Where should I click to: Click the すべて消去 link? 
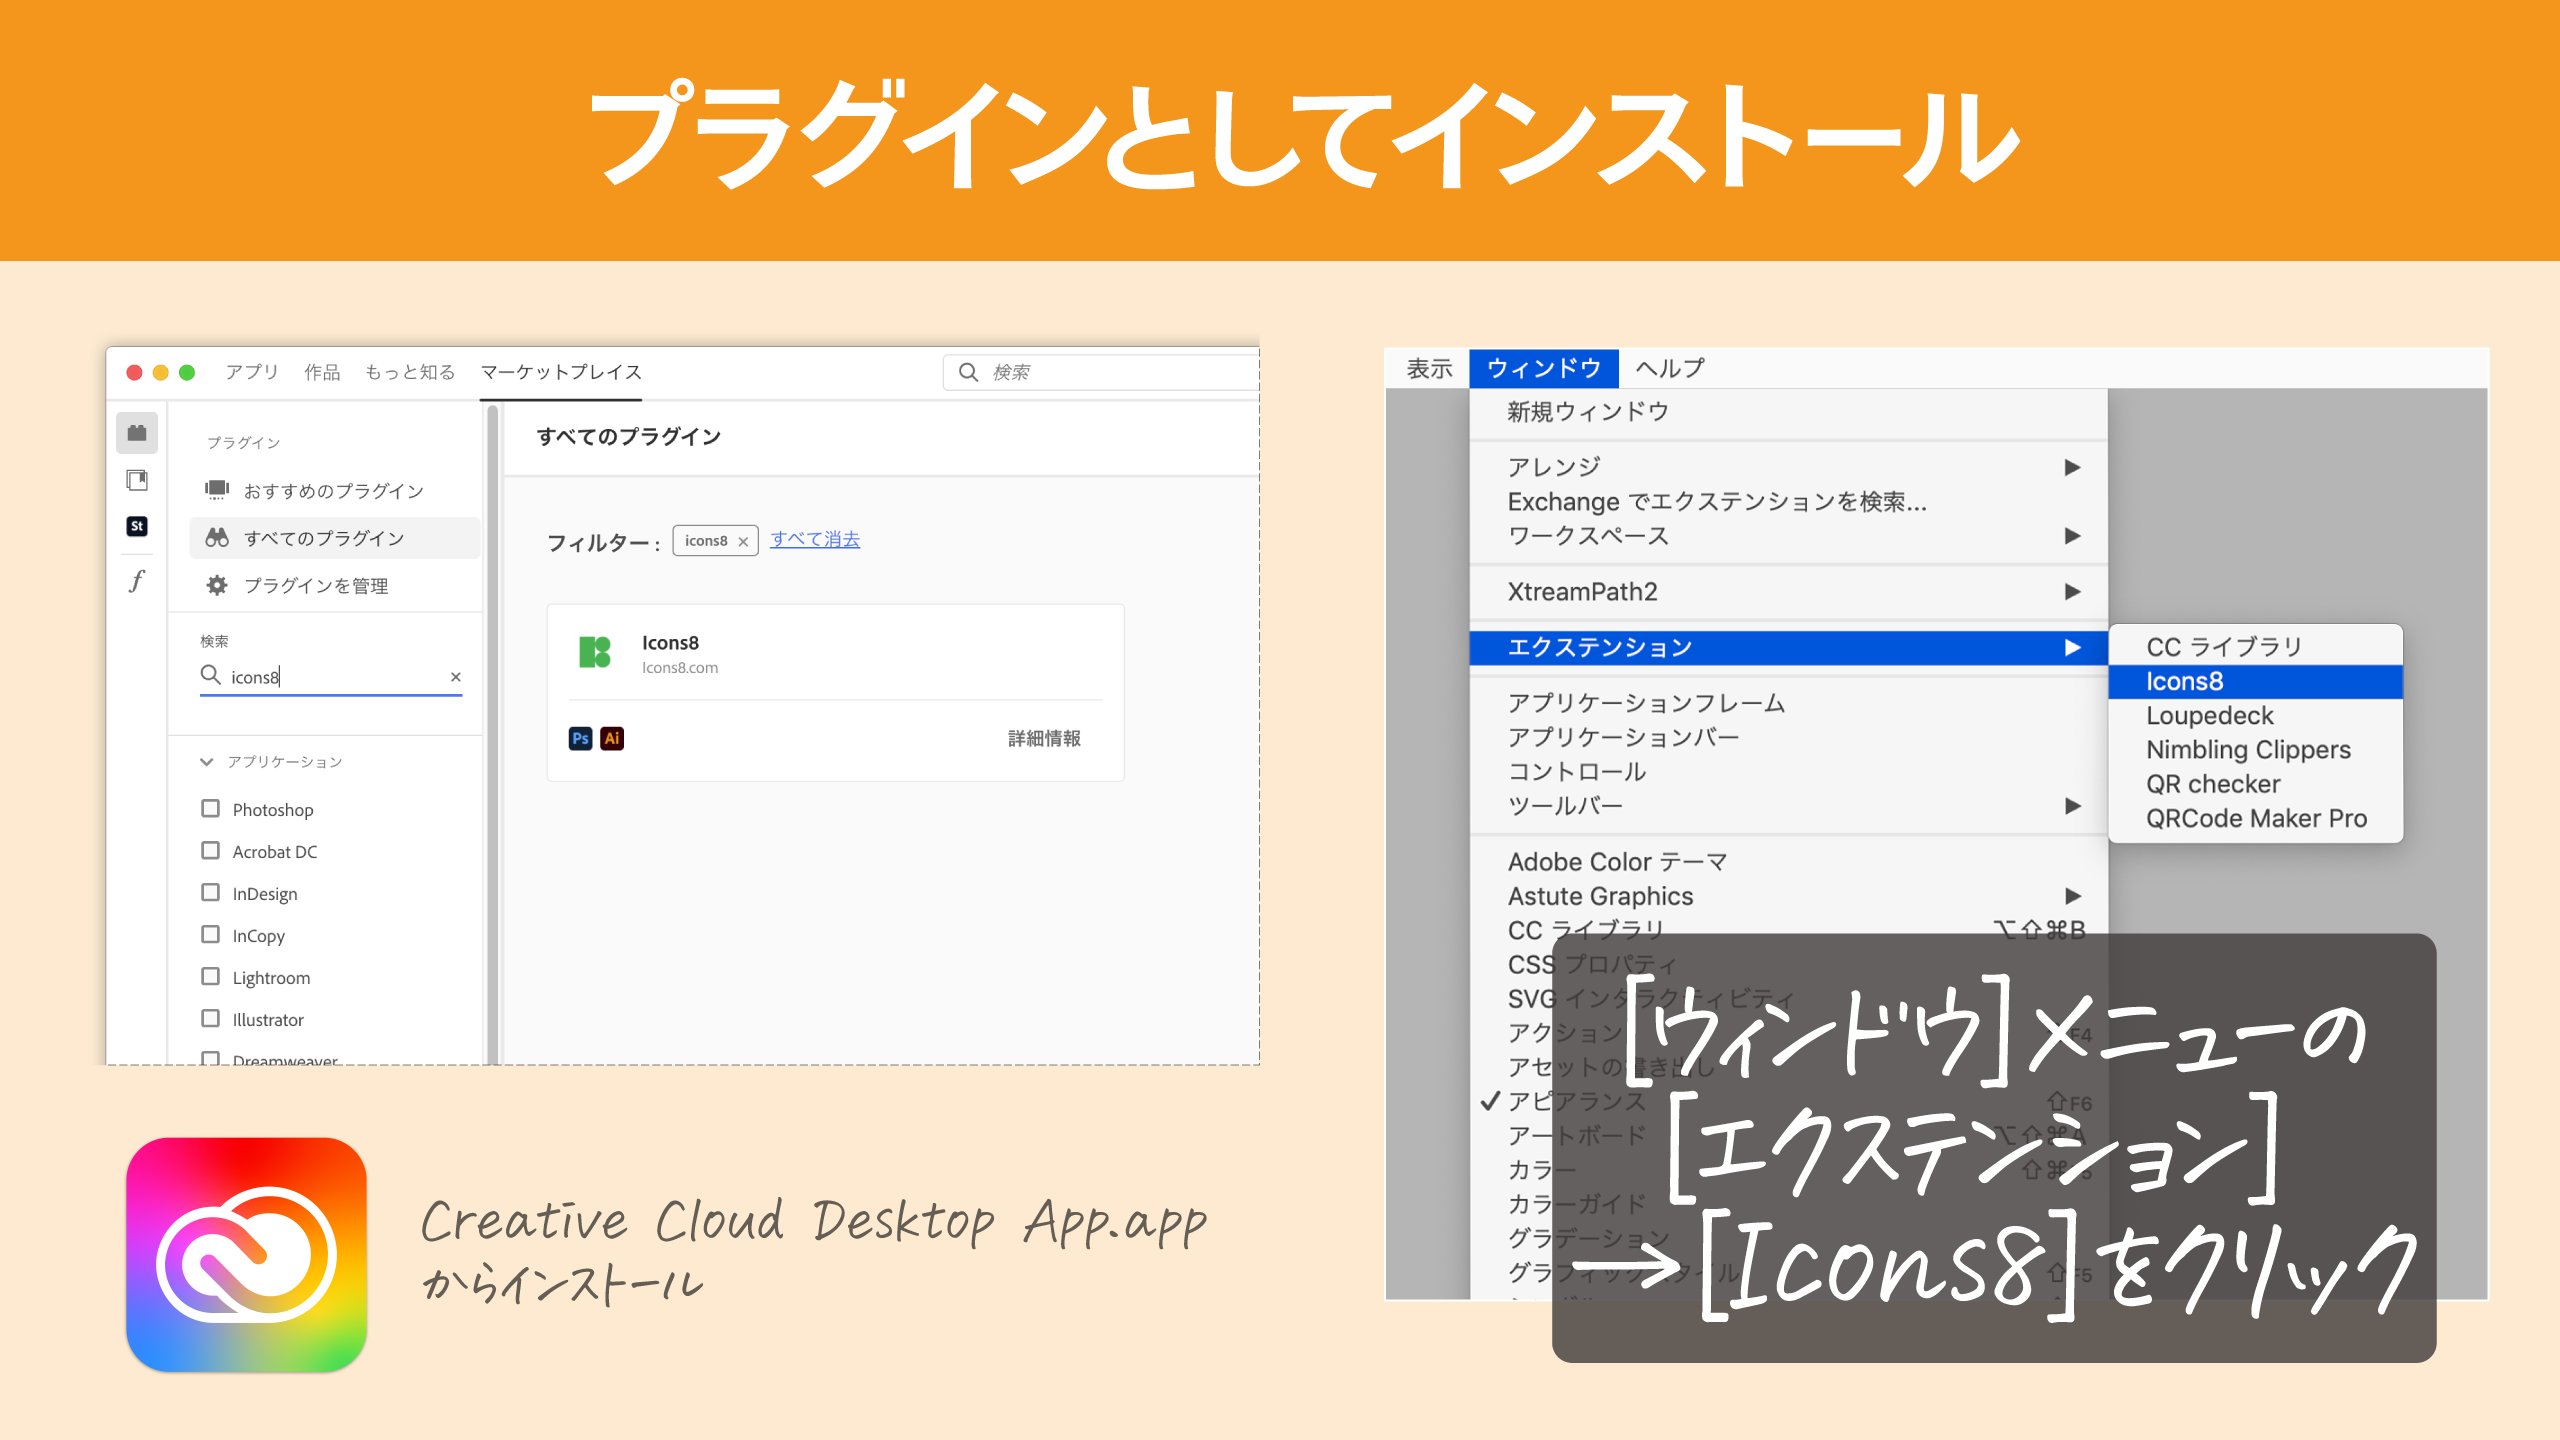[x=815, y=539]
